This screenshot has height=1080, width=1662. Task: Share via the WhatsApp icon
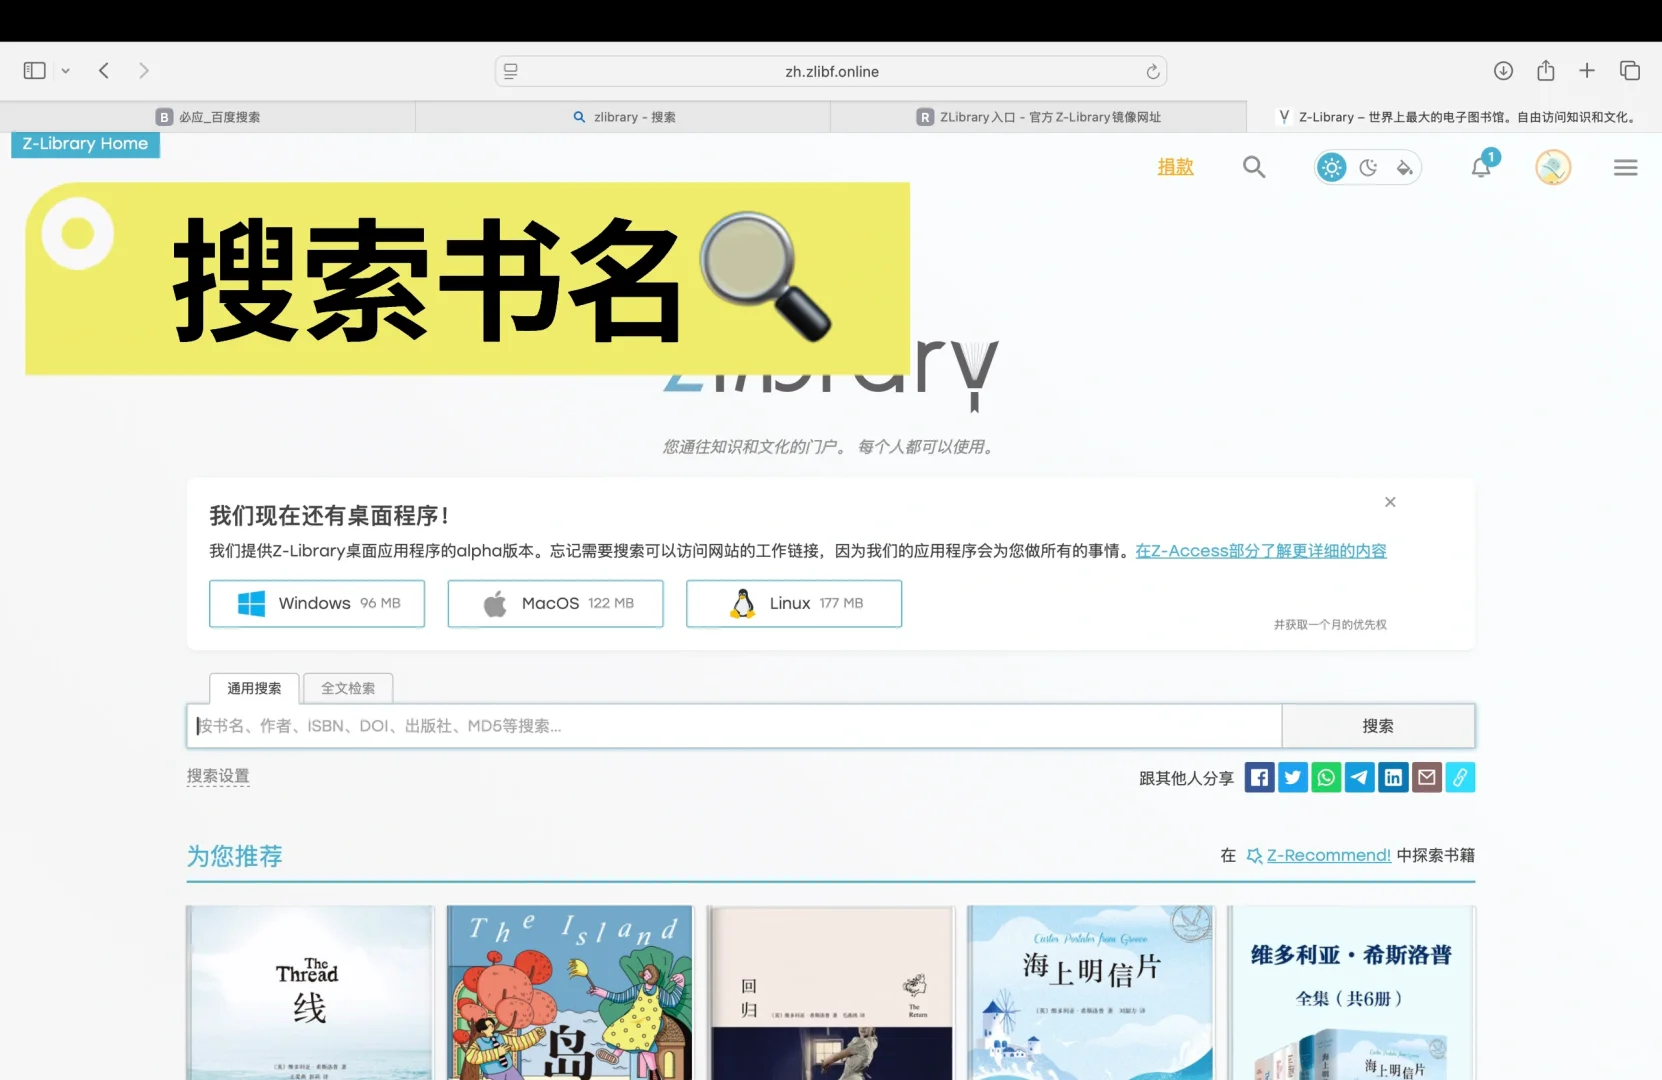pos(1326,777)
